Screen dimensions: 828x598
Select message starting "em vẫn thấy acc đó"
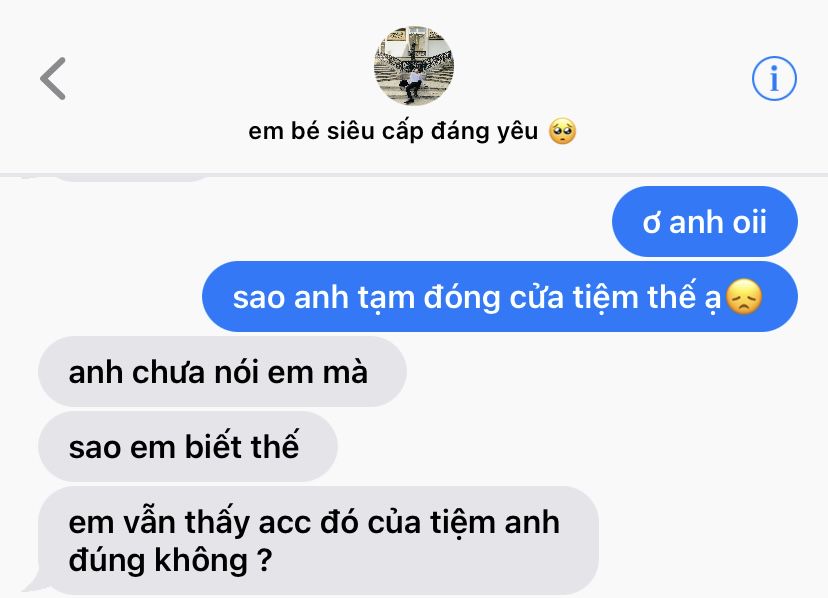(318, 540)
